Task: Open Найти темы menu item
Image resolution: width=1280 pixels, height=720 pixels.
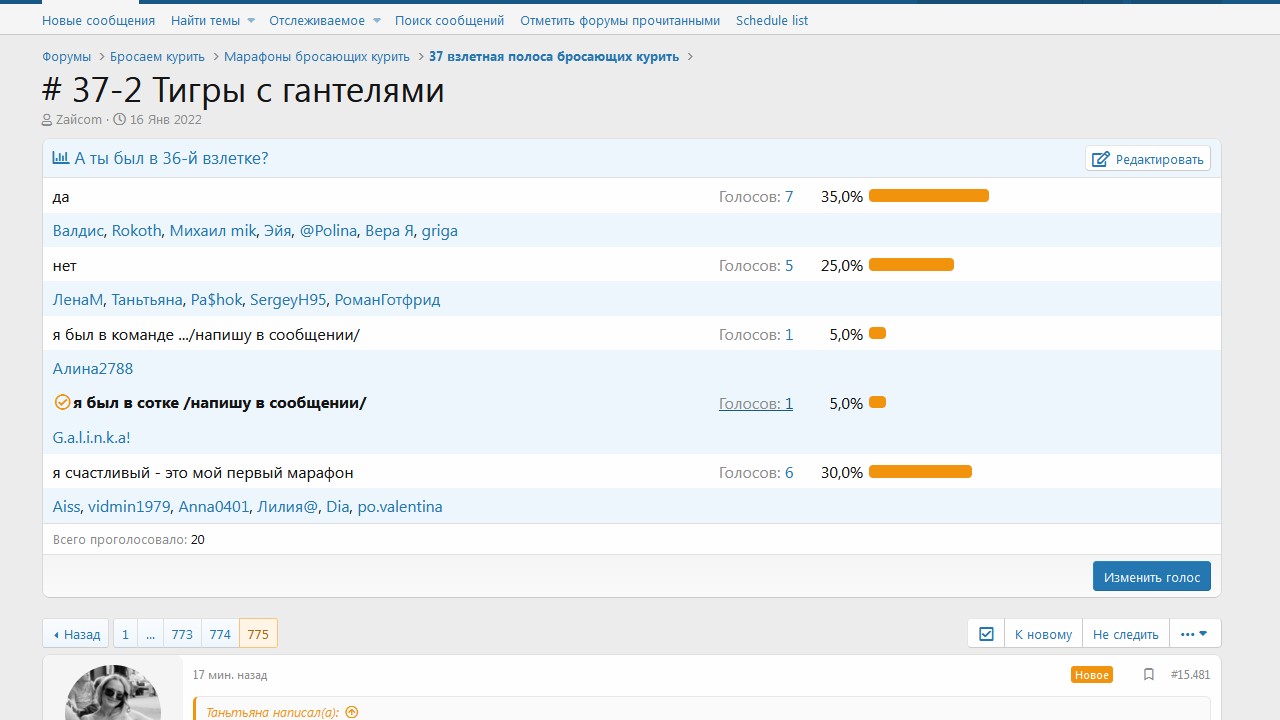Action: (x=205, y=20)
